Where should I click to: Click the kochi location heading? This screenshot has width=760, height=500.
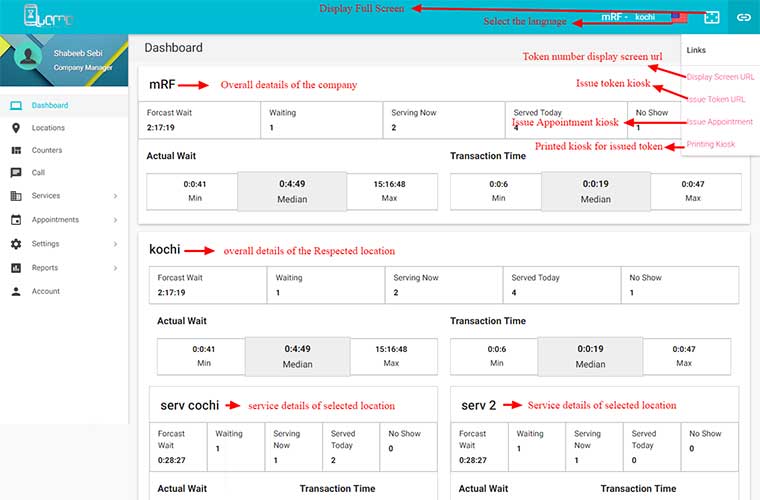point(165,250)
